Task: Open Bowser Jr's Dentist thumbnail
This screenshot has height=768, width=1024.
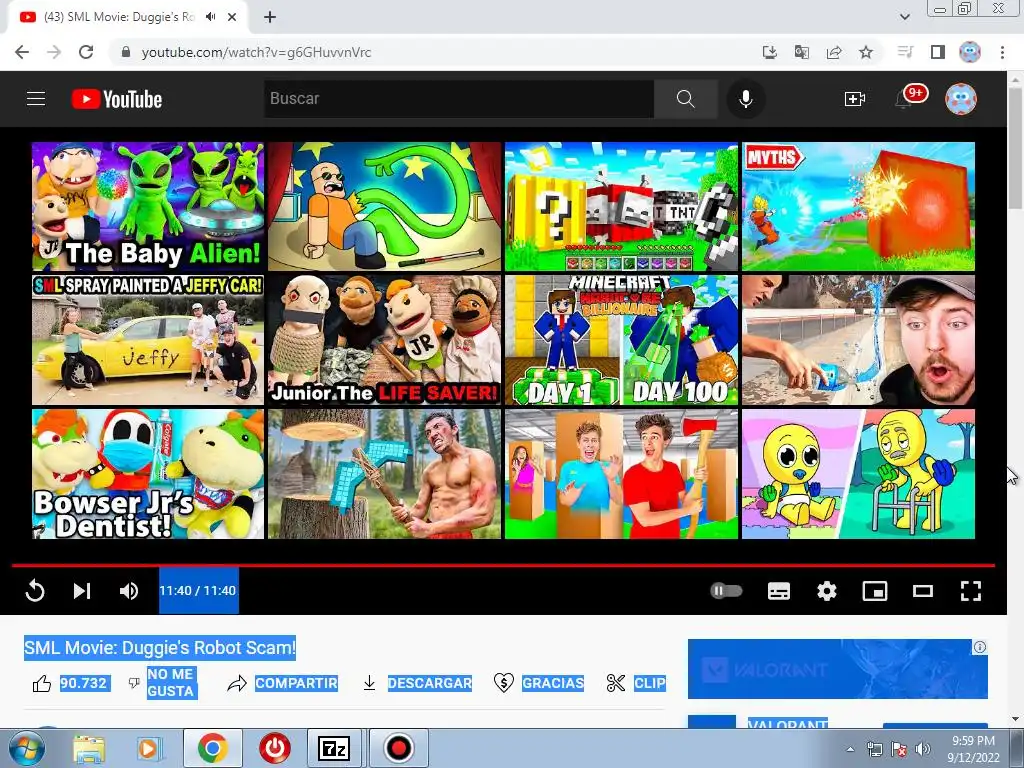Action: click(148, 474)
